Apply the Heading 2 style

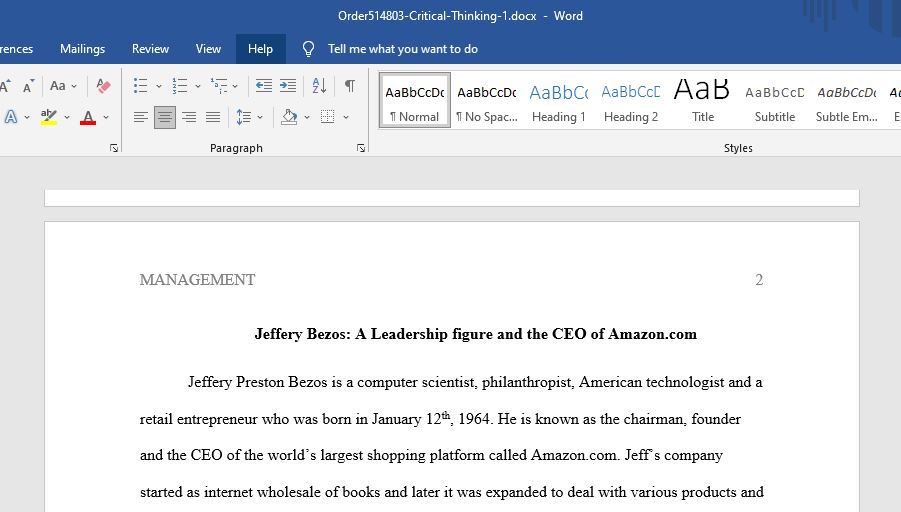630,101
